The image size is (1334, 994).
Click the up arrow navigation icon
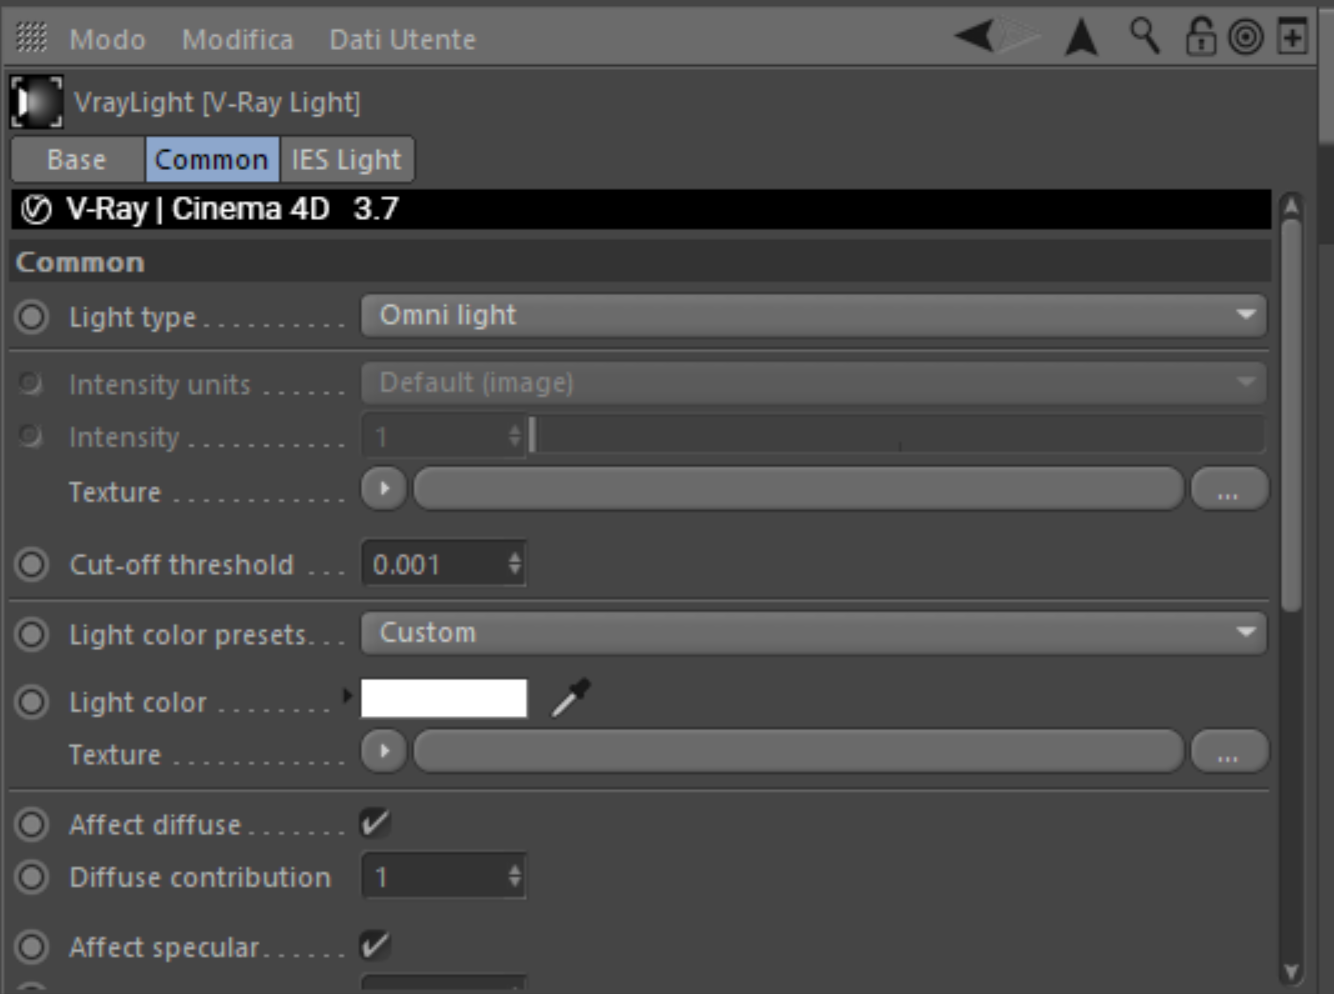click(1081, 37)
